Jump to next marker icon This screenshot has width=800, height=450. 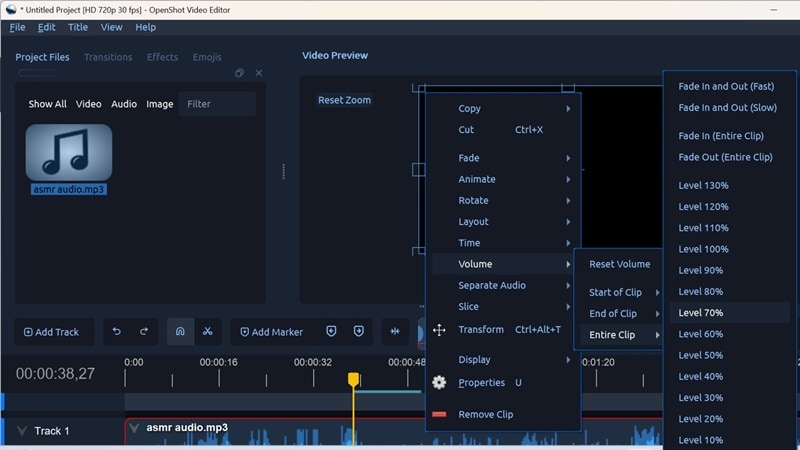(x=359, y=332)
